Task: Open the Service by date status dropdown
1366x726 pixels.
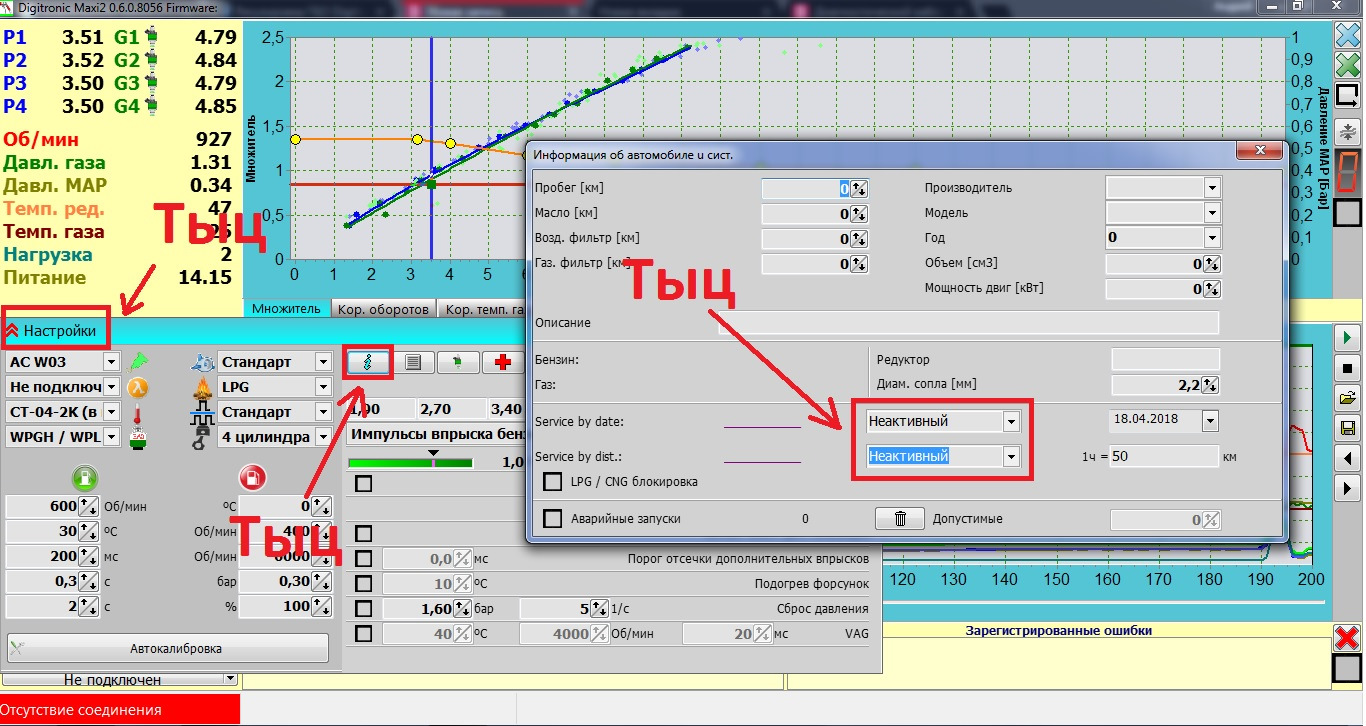Action: point(1011,422)
